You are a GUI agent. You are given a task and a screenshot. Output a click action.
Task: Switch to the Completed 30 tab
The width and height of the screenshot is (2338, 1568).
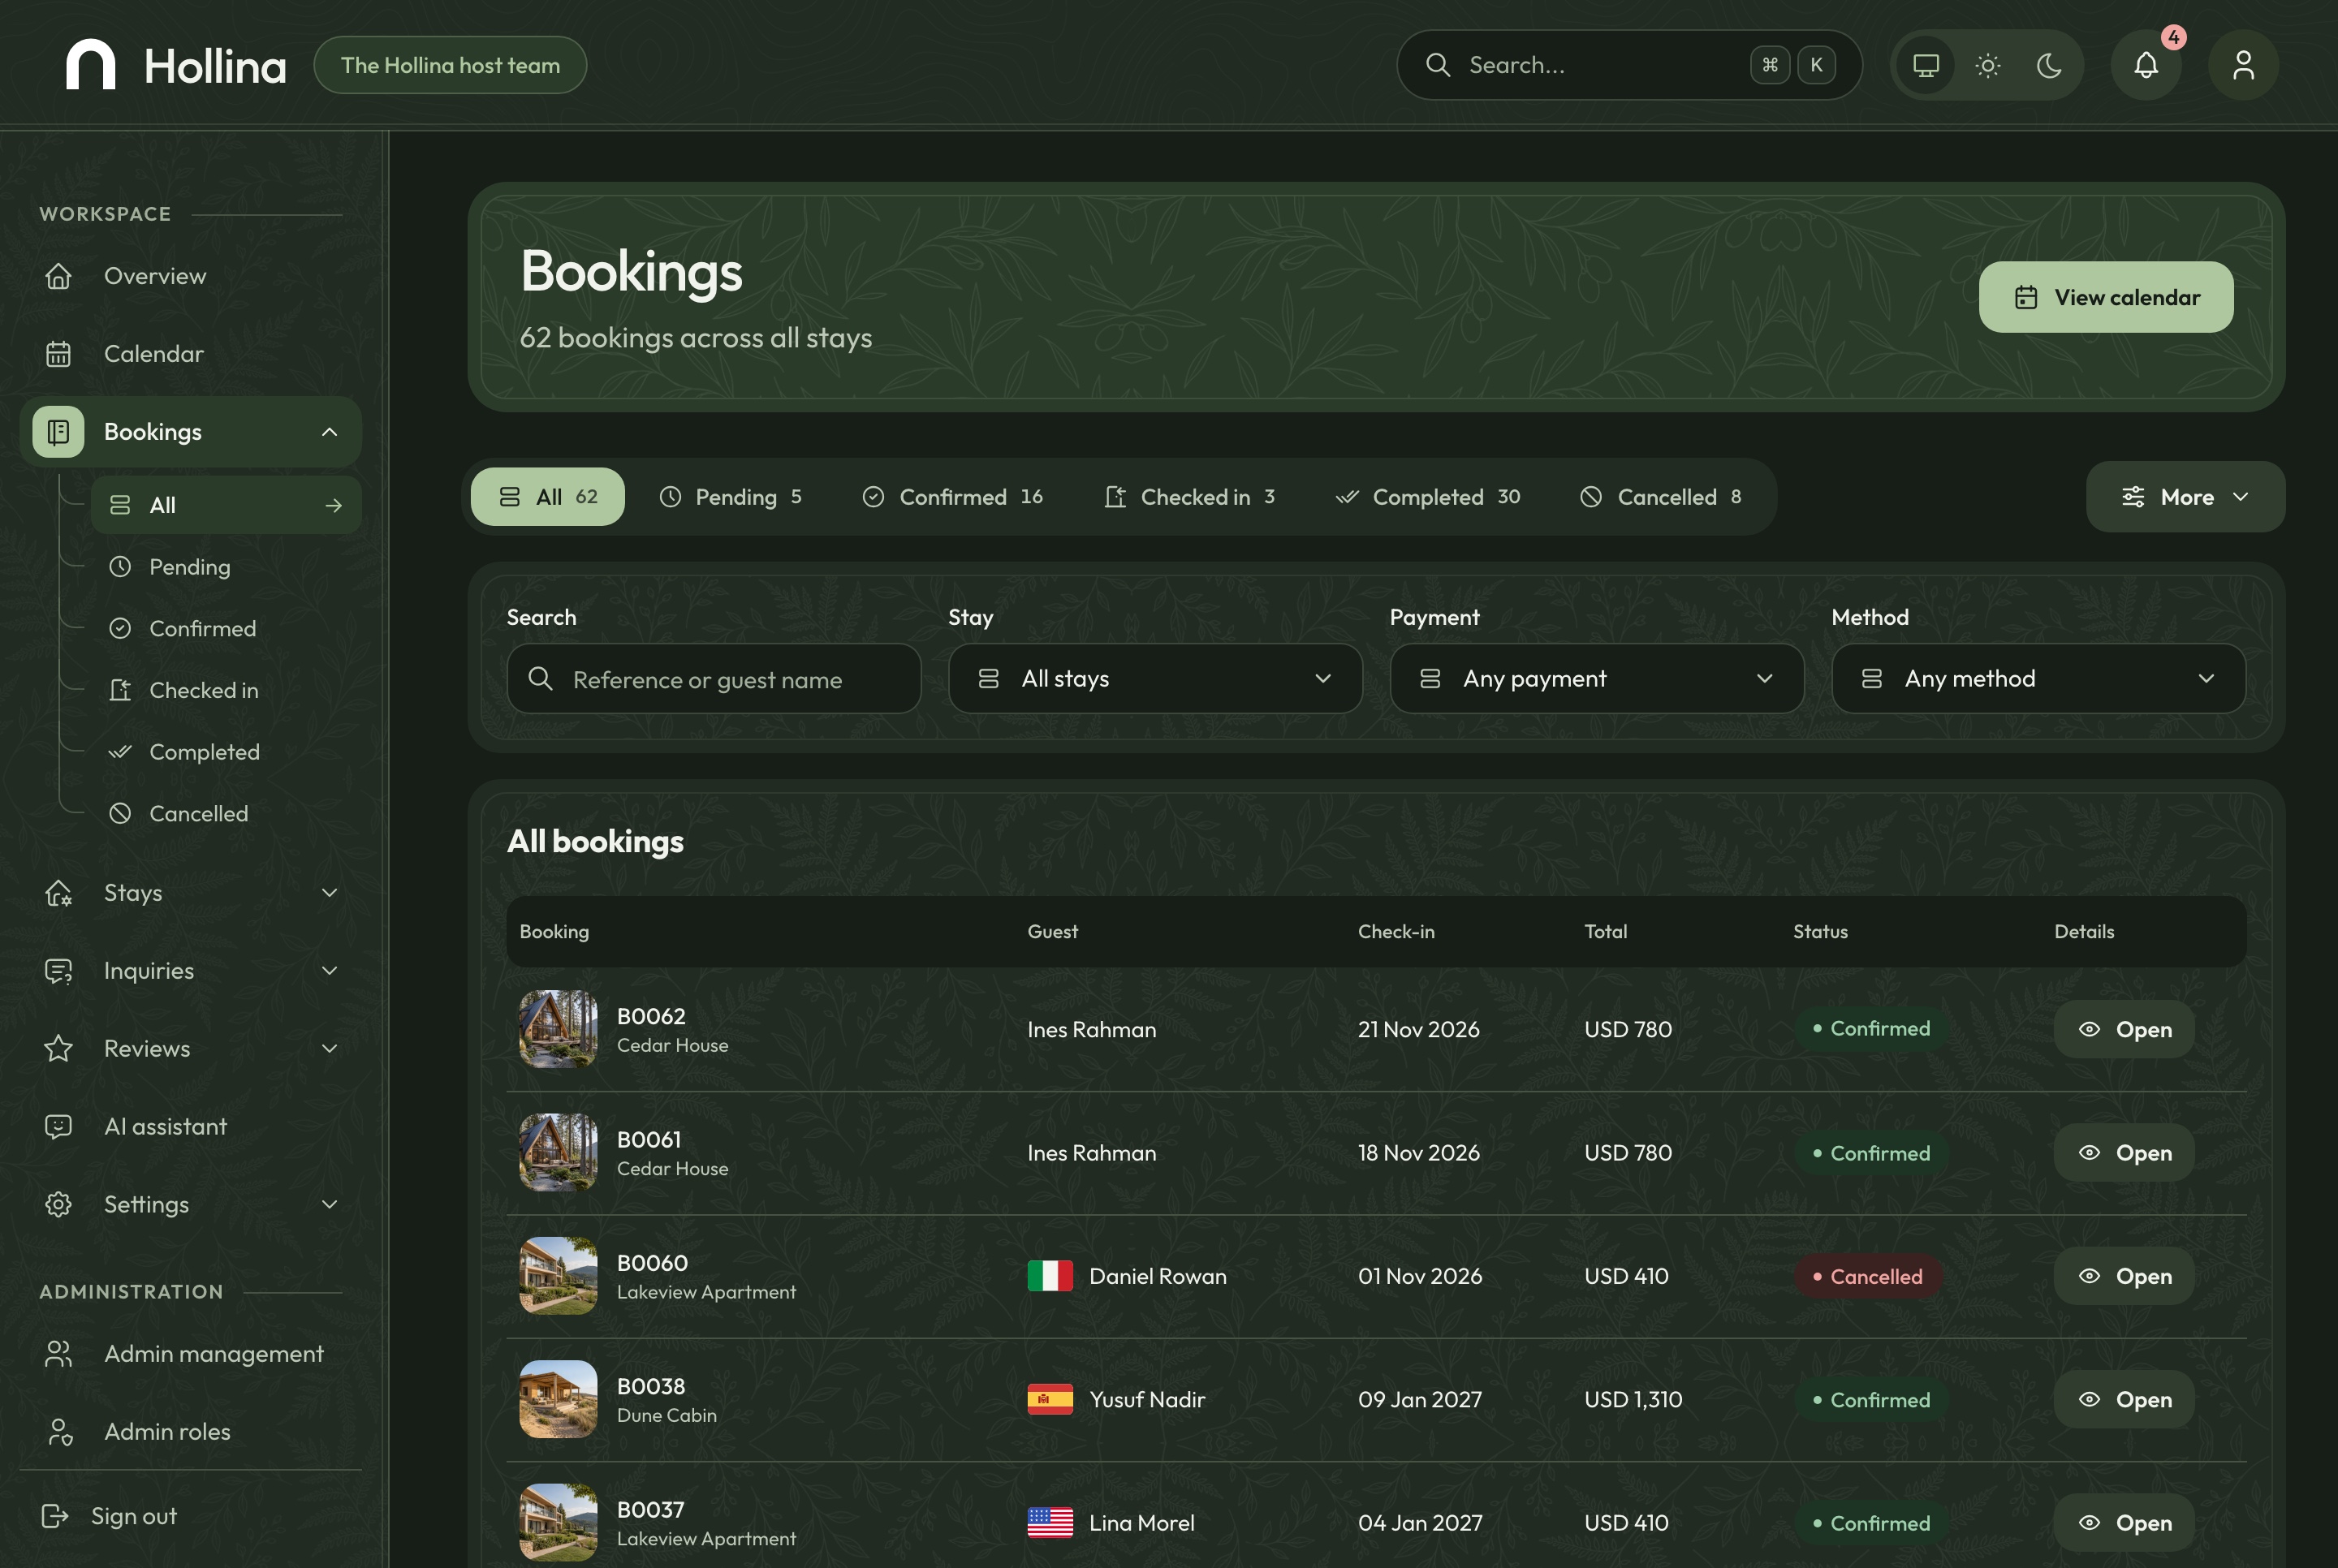coord(1429,497)
